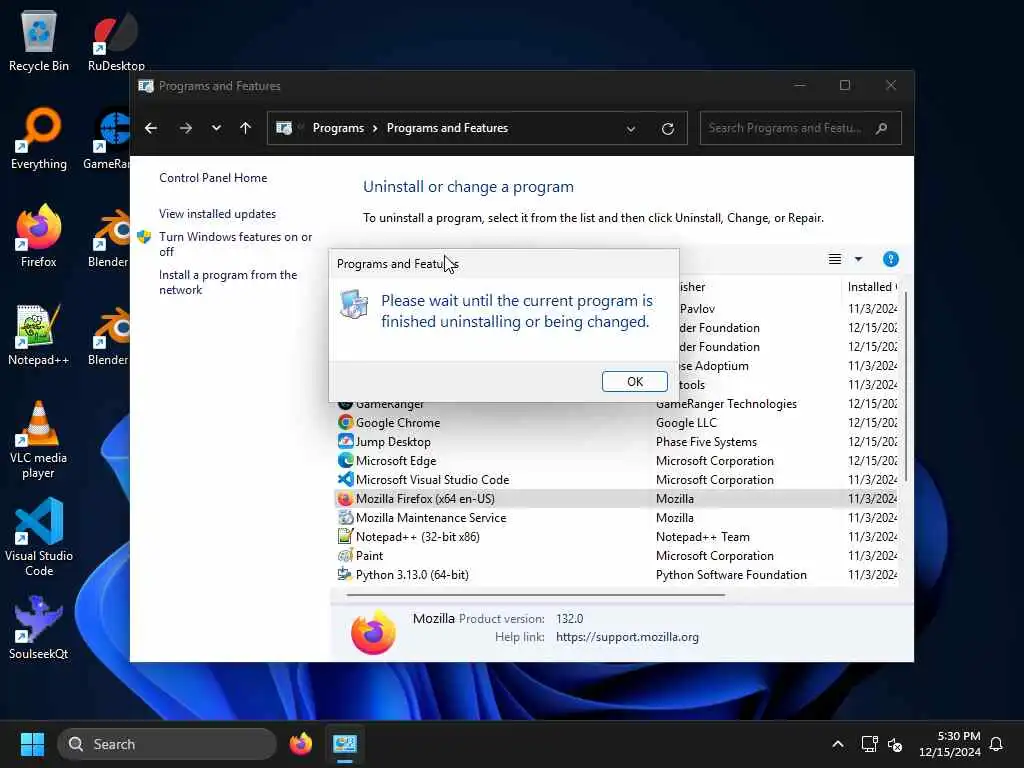Select the Notepad++ desktop shortcut
The height and width of the screenshot is (768, 1024).
point(39,334)
